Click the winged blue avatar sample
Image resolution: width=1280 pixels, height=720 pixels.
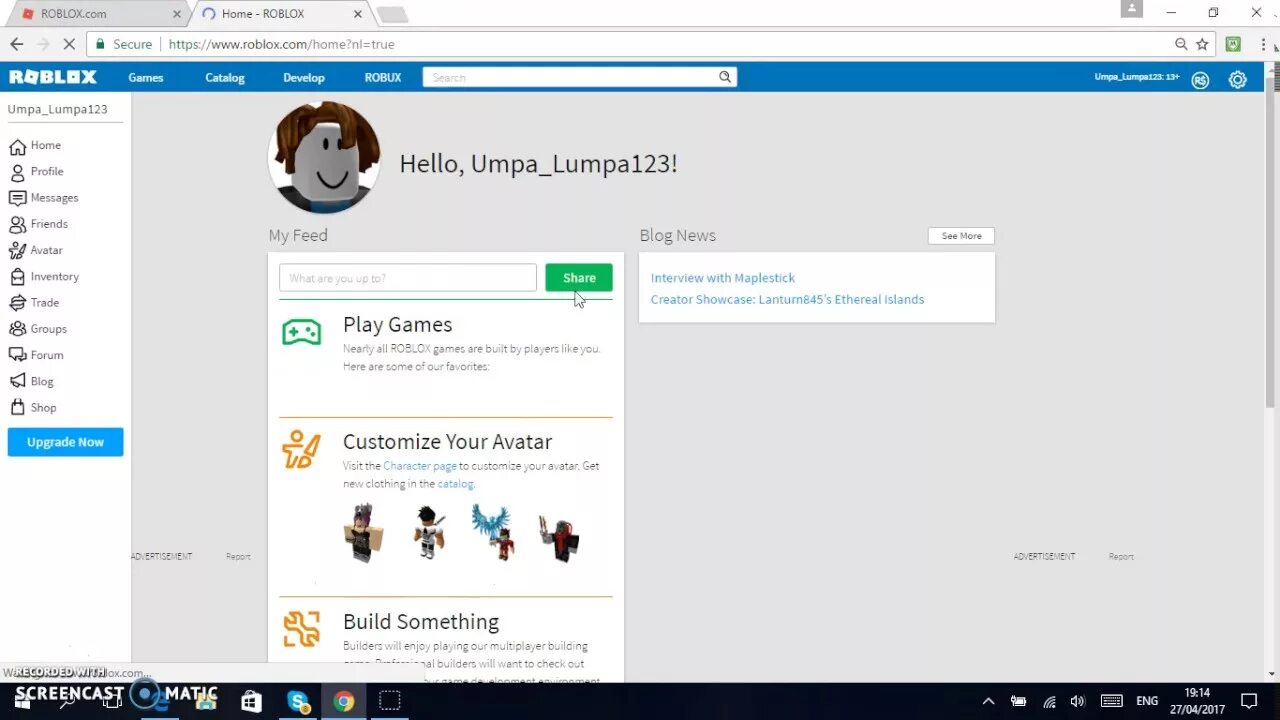[492, 532]
